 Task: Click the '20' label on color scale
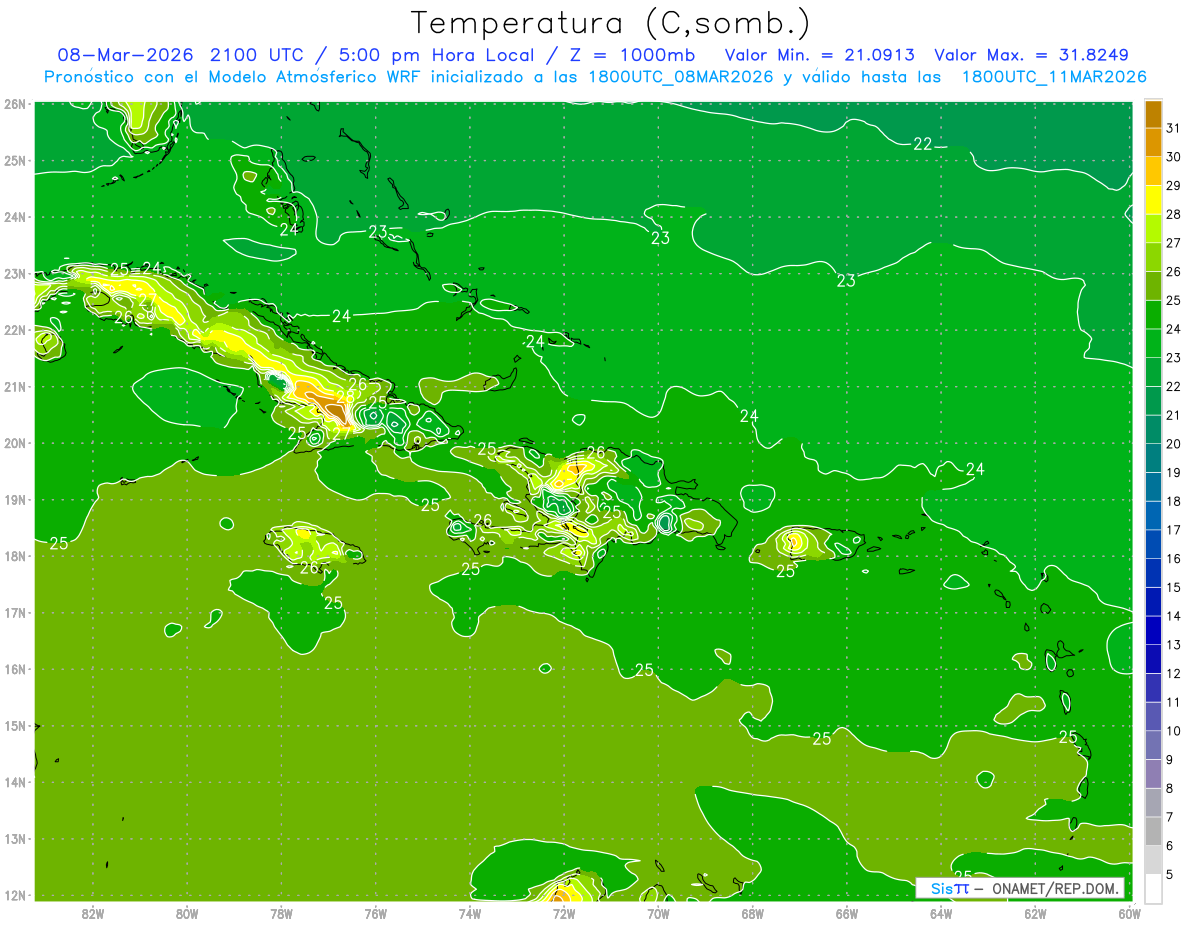pos(1173,443)
